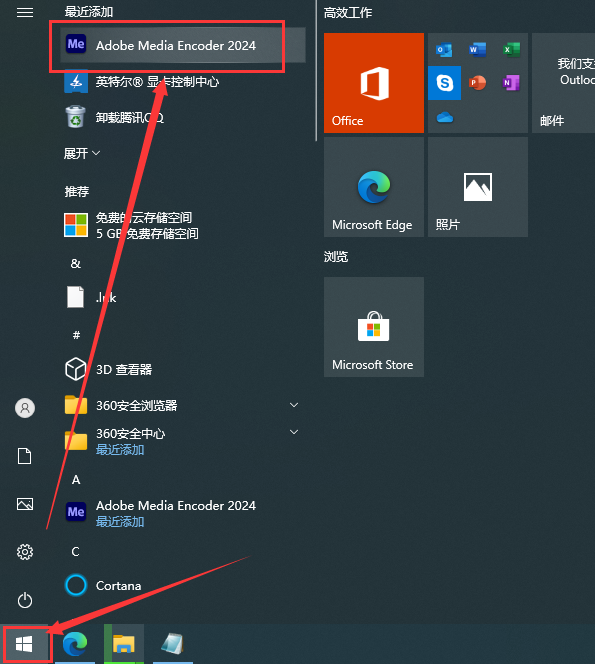Open the .lnk file entry
The width and height of the screenshot is (595, 664).
point(183,297)
